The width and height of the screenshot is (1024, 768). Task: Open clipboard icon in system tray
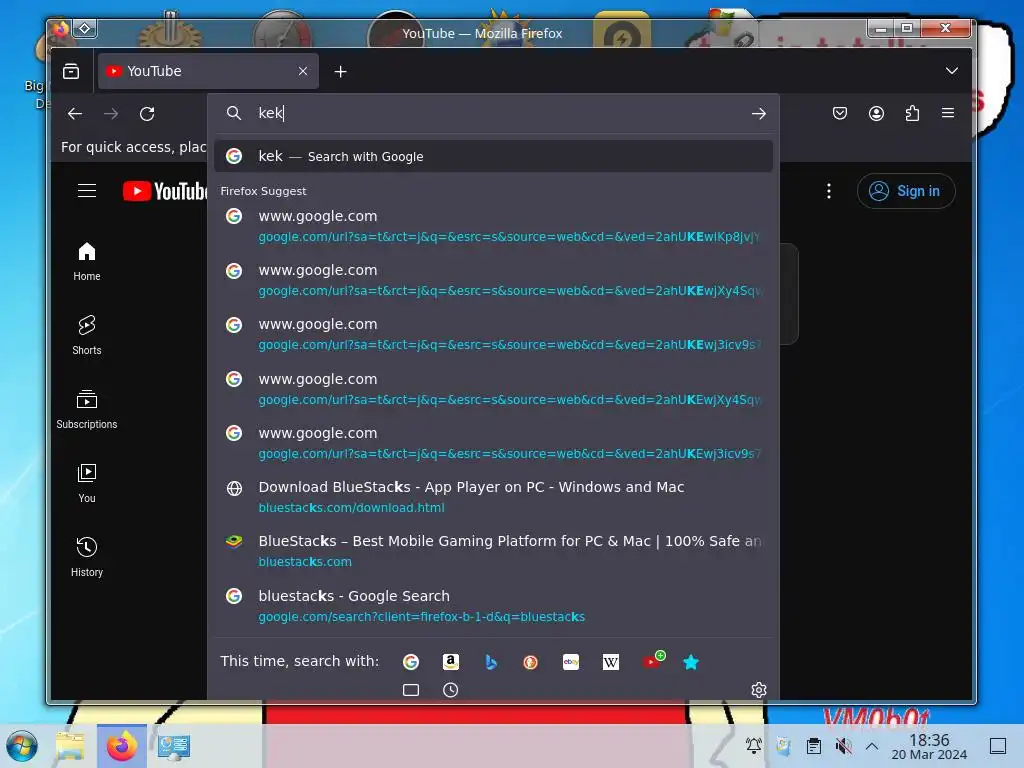[x=814, y=746]
